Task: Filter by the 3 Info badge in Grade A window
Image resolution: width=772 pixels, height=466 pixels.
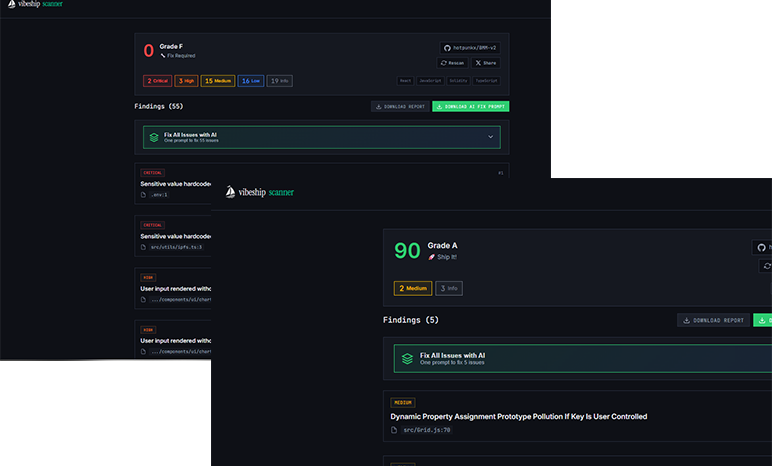Action: point(449,288)
